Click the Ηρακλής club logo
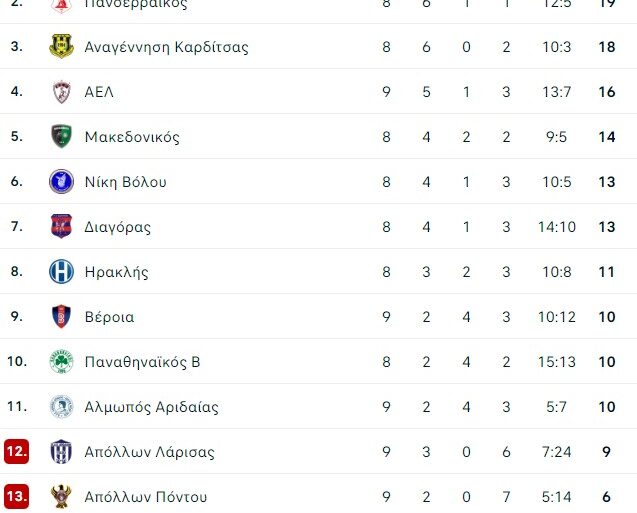The image size is (637, 513). [x=61, y=272]
